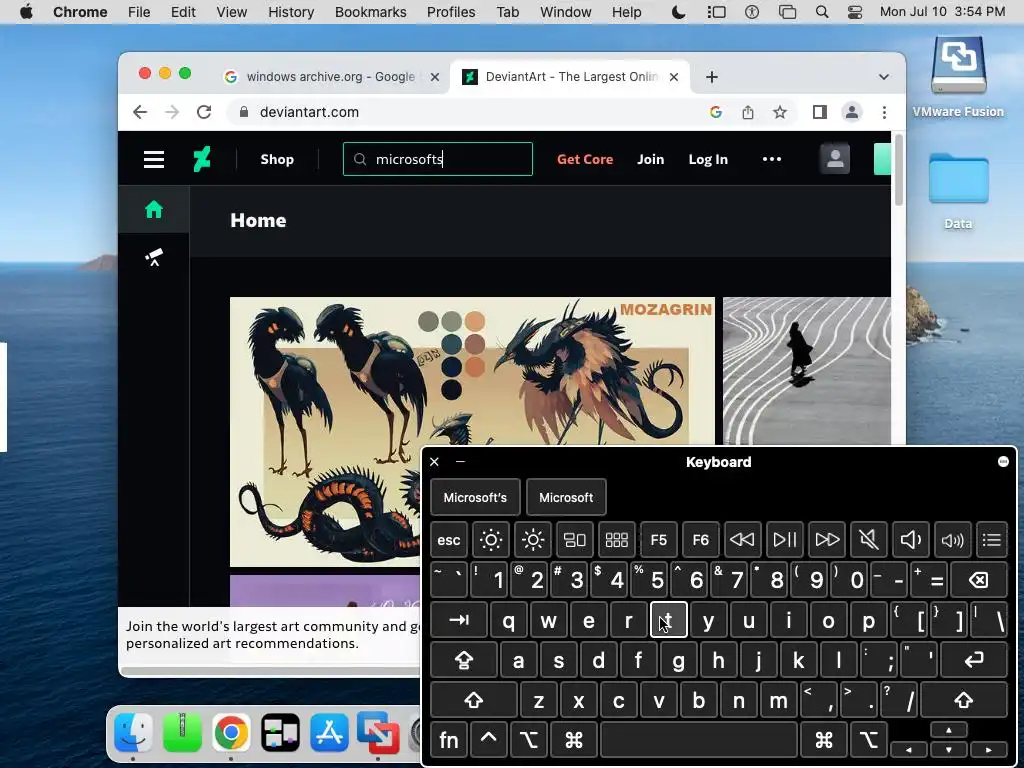The width and height of the screenshot is (1024, 768).
Task: Click the return key on keyboard
Action: click(x=974, y=660)
